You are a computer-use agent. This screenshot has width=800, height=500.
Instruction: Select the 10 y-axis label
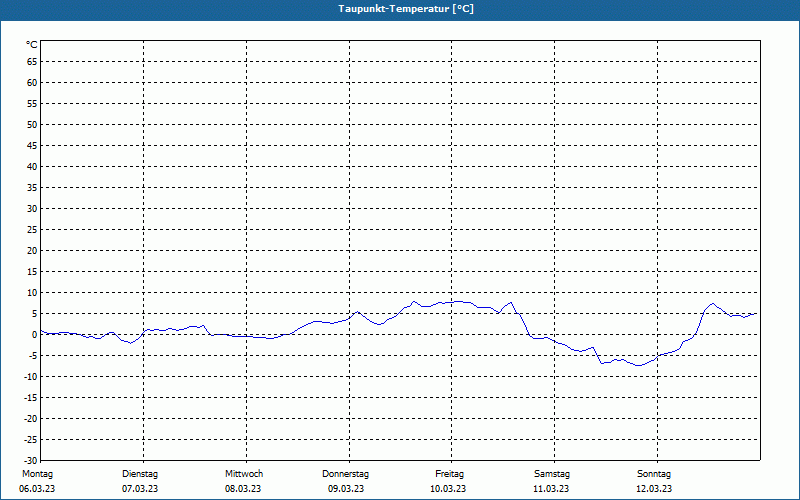tap(32, 292)
